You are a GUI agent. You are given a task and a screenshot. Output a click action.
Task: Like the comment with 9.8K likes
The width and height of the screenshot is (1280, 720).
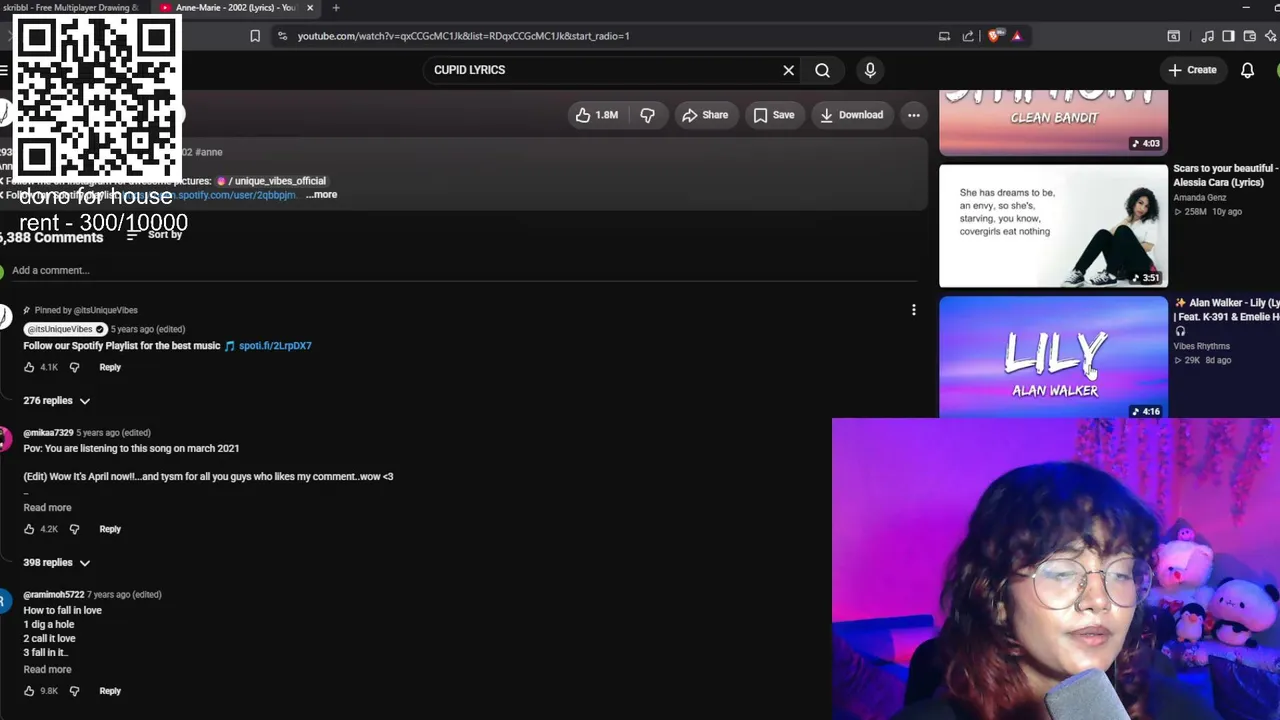[29, 691]
